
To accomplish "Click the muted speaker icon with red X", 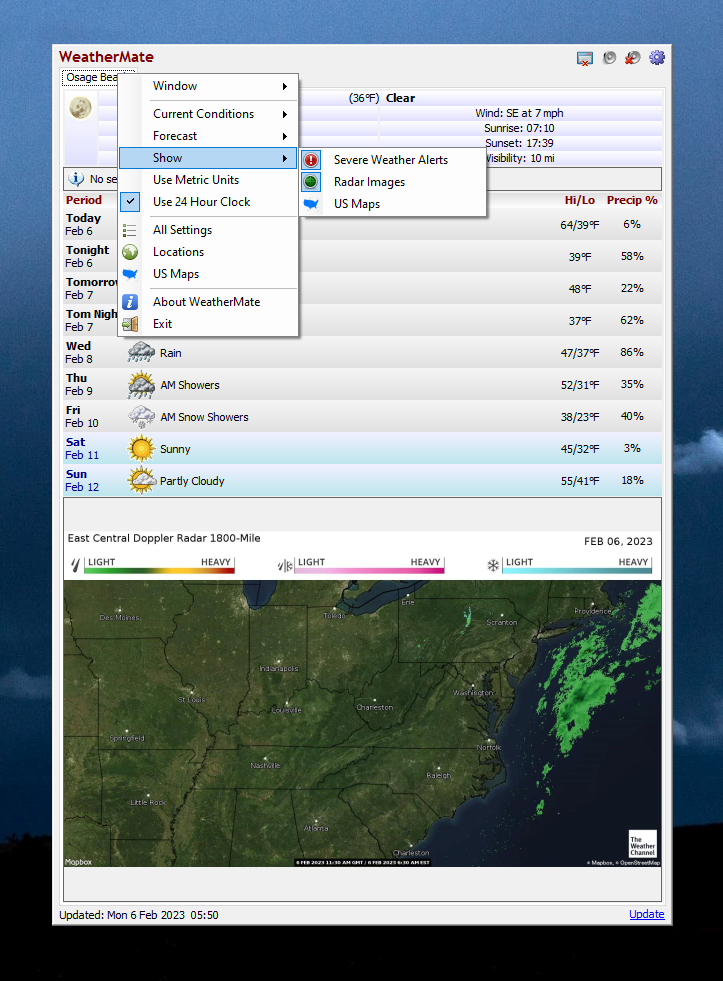I will [632, 58].
